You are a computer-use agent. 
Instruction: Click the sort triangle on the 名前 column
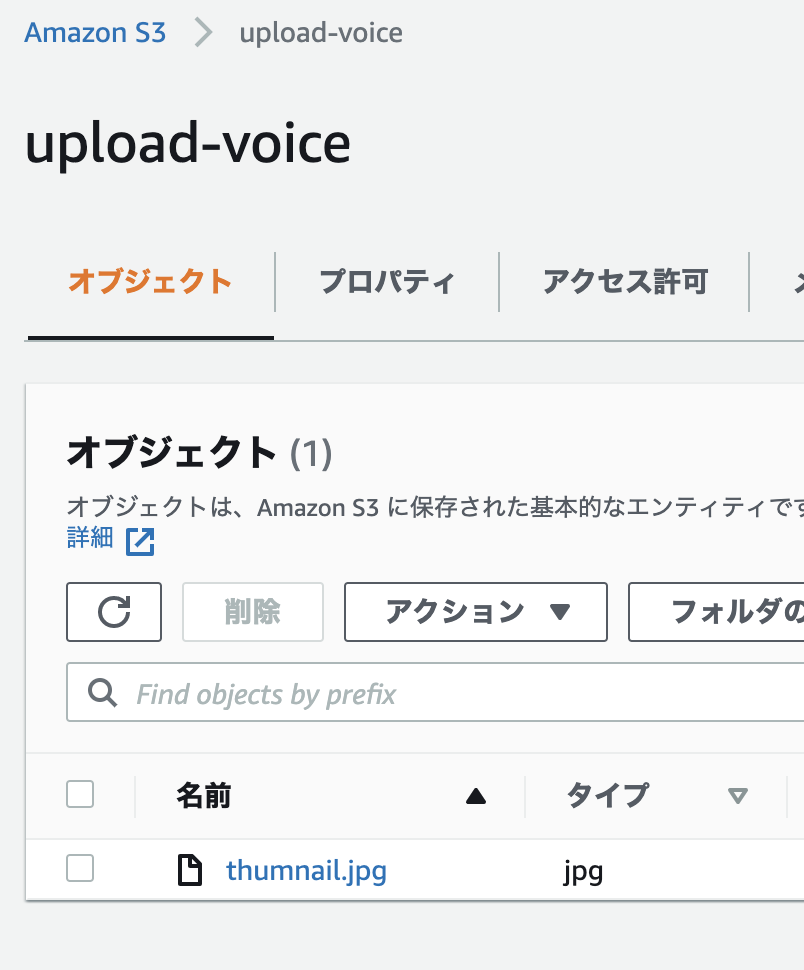(477, 797)
